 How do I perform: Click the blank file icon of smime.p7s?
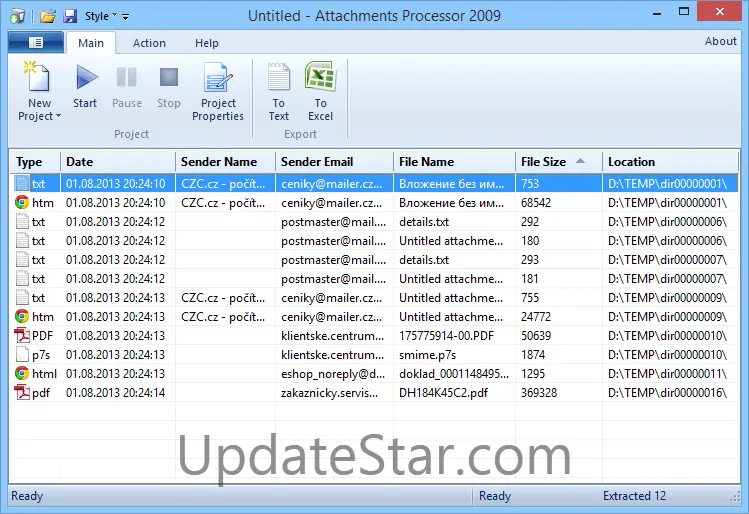[x=22, y=354]
